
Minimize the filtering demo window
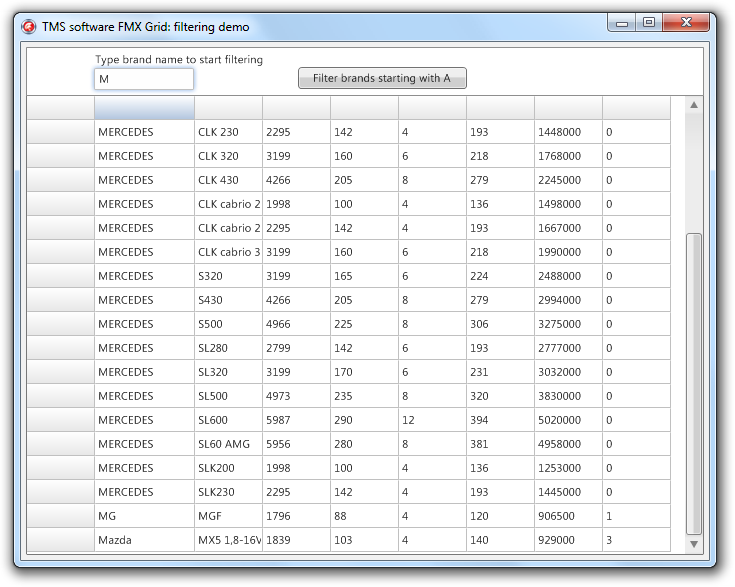click(622, 23)
